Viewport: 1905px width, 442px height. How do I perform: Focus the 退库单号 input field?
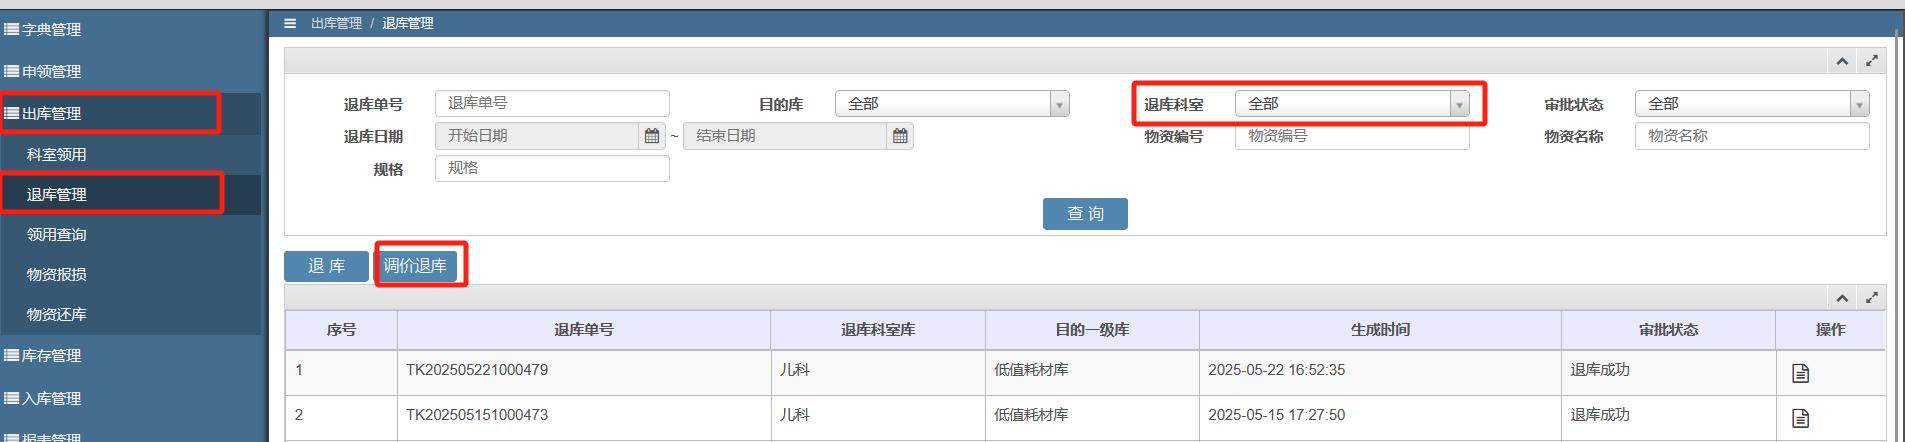coord(552,104)
